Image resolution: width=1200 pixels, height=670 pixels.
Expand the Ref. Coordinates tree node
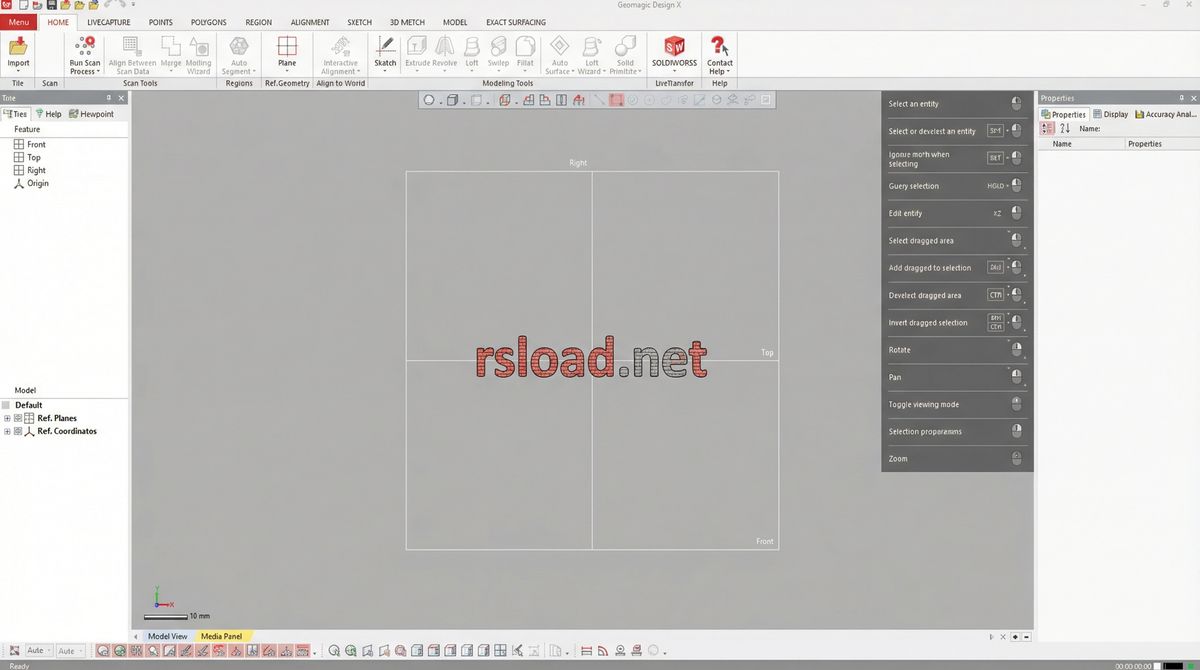click(x=7, y=431)
